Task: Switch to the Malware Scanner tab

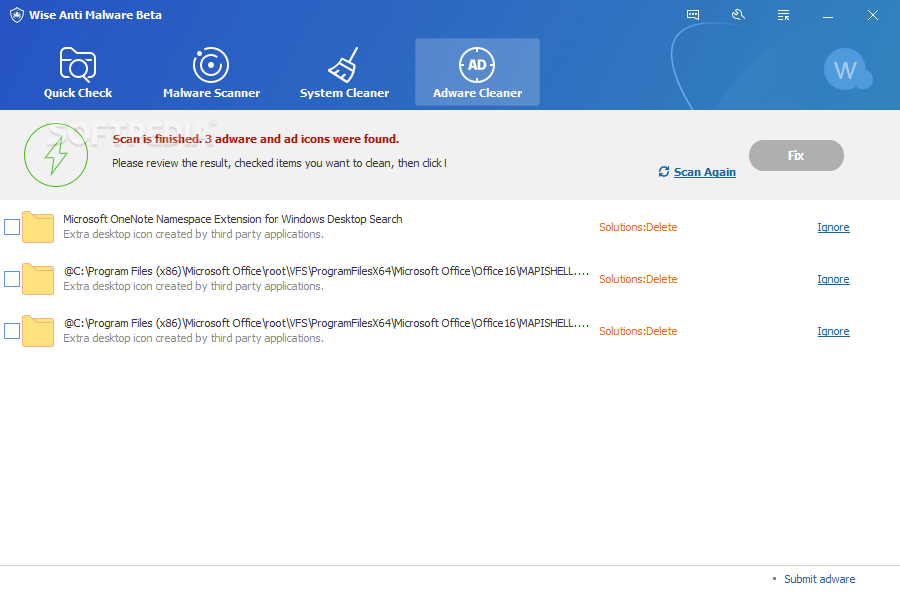Action: pyautogui.click(x=211, y=72)
